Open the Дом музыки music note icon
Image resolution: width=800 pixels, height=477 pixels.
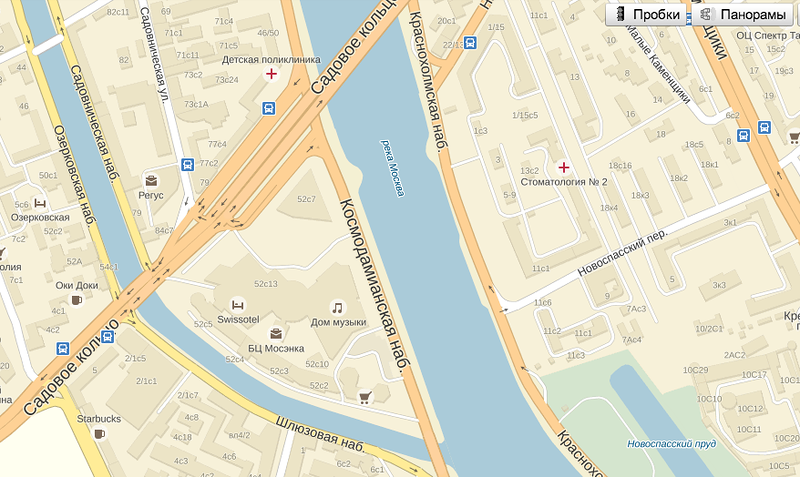pyautogui.click(x=337, y=308)
